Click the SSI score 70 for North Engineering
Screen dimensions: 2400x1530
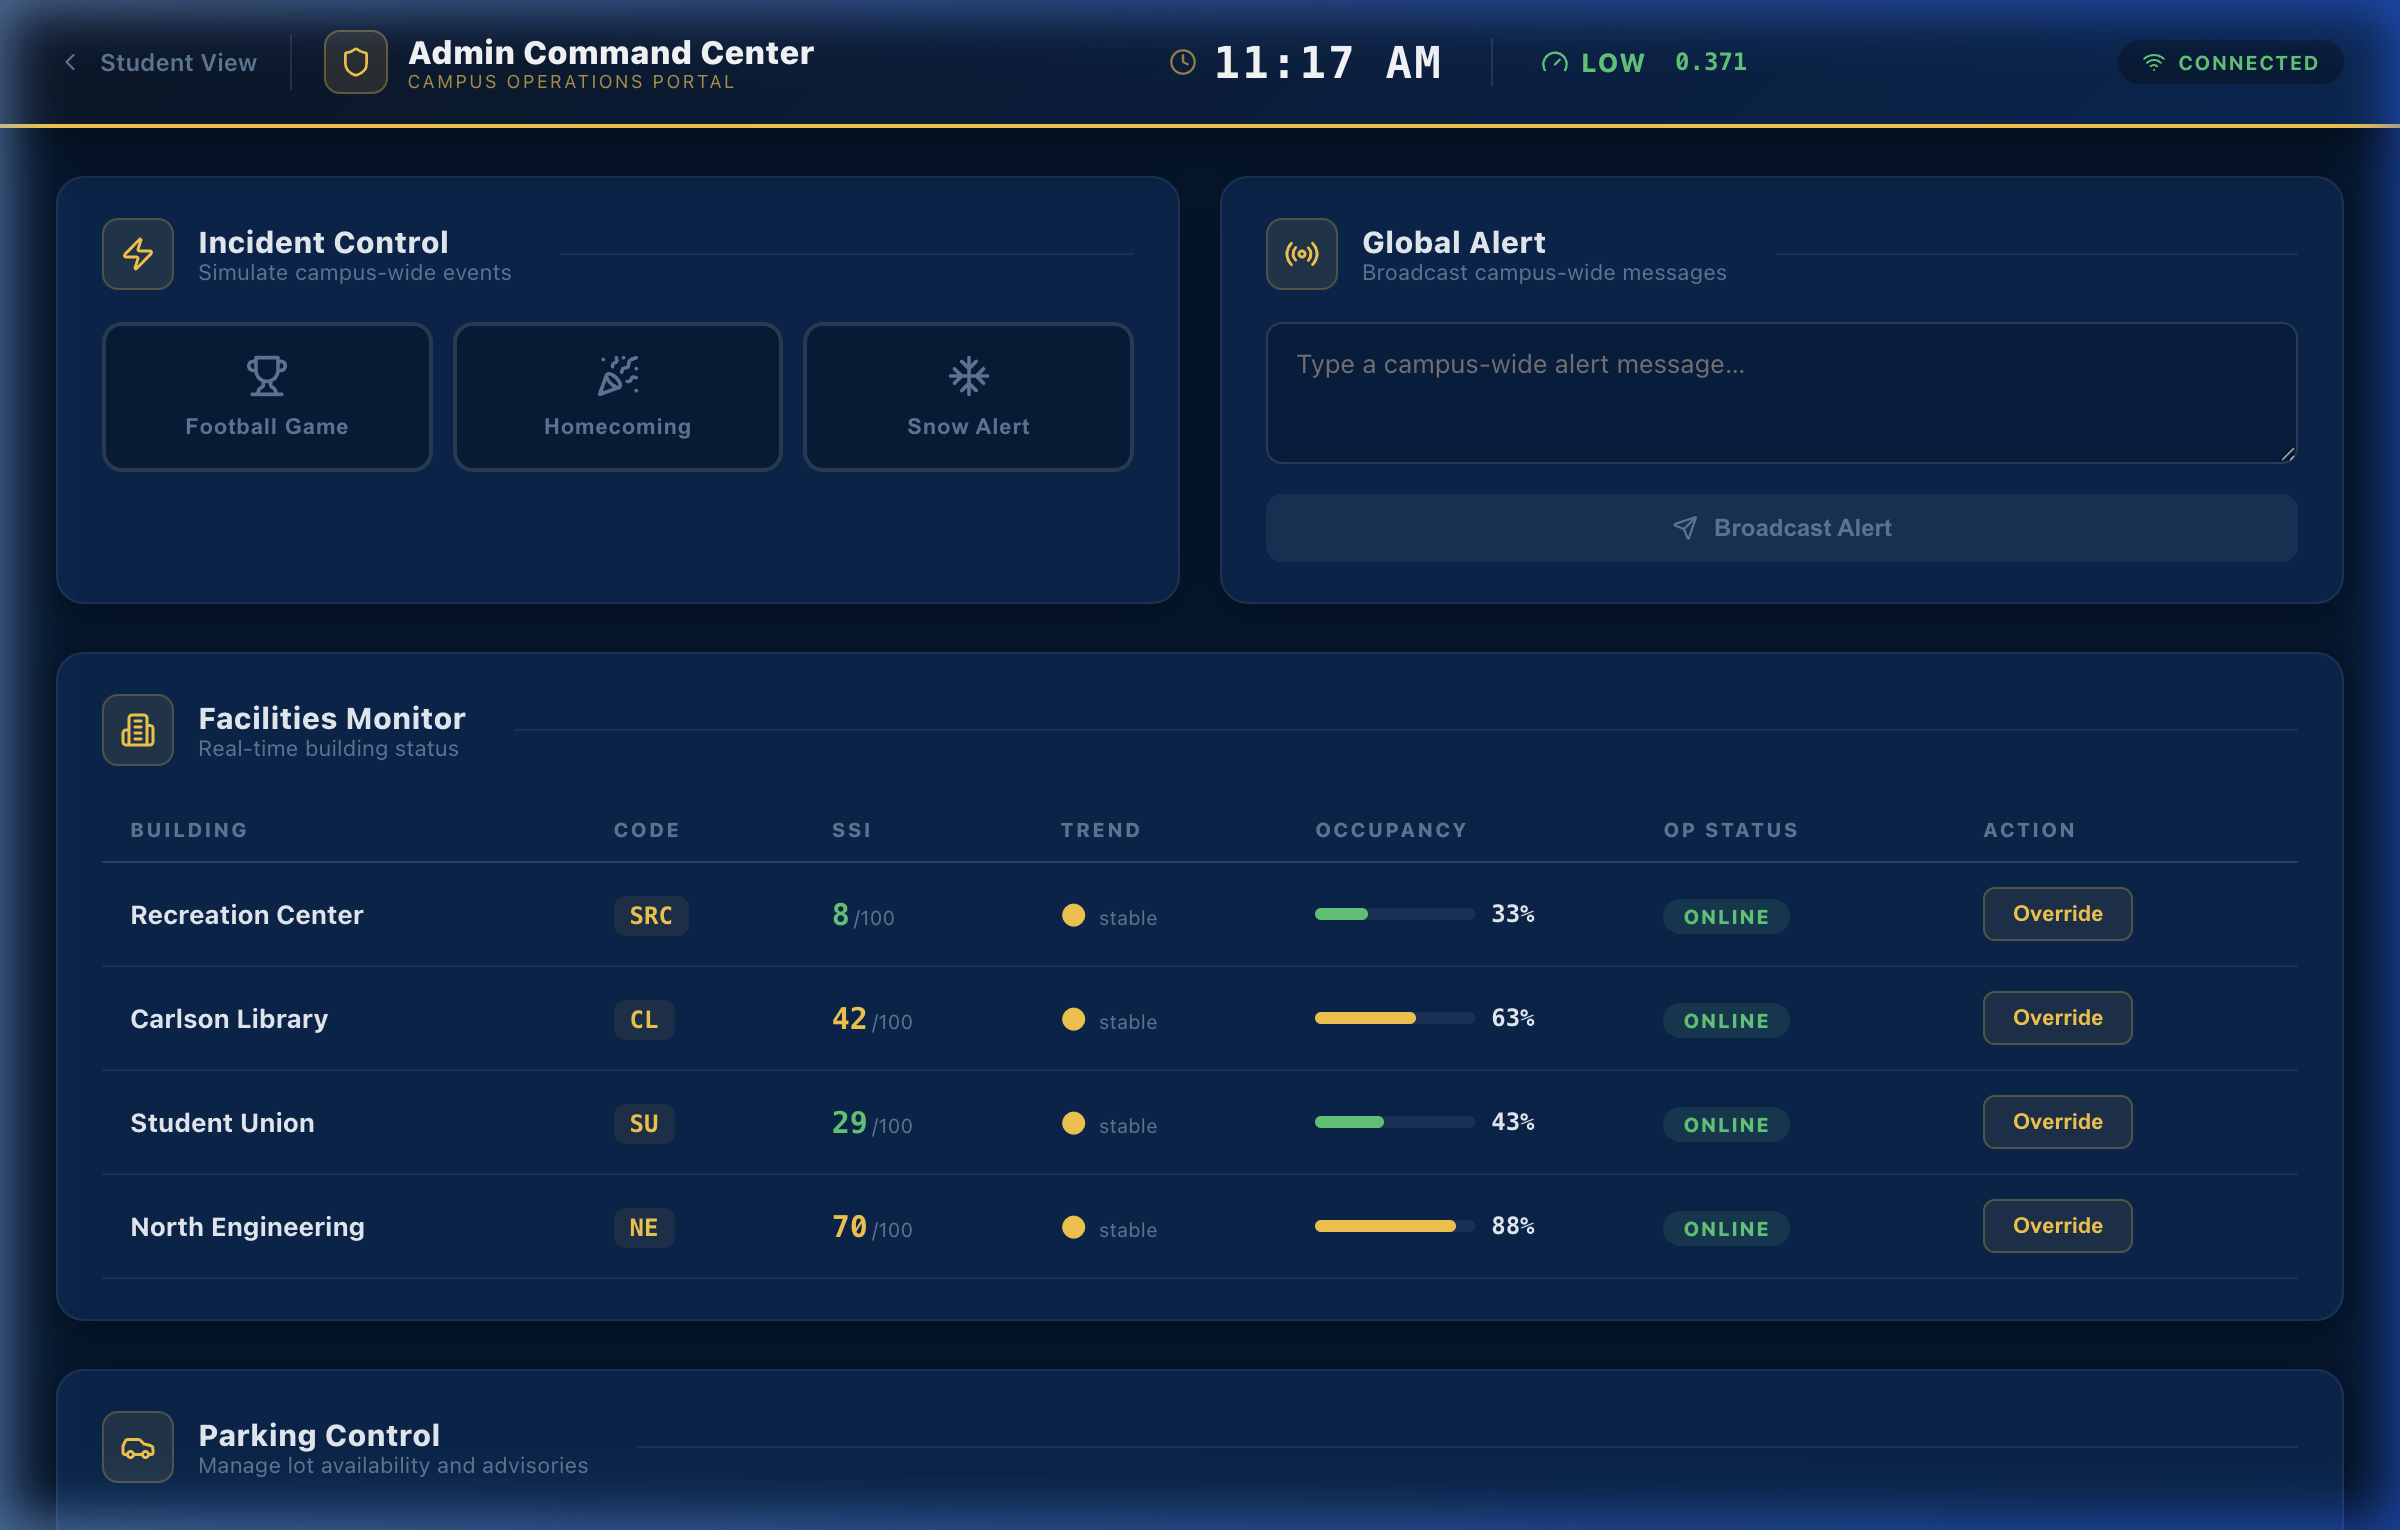(850, 1226)
